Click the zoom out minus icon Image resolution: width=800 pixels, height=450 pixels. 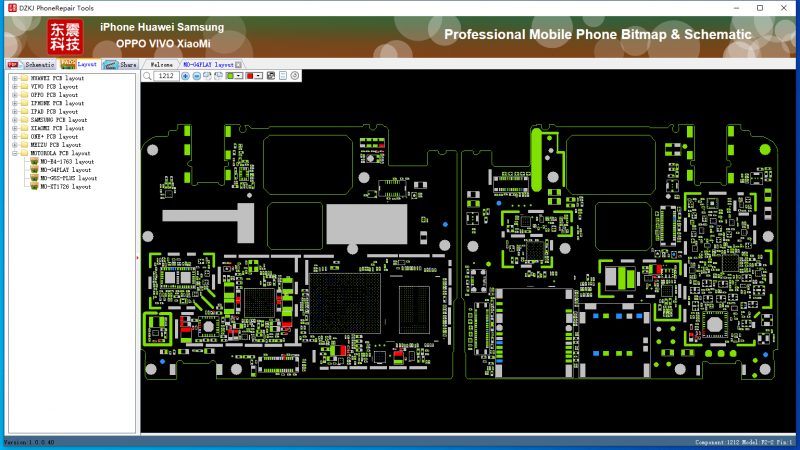tap(196, 76)
